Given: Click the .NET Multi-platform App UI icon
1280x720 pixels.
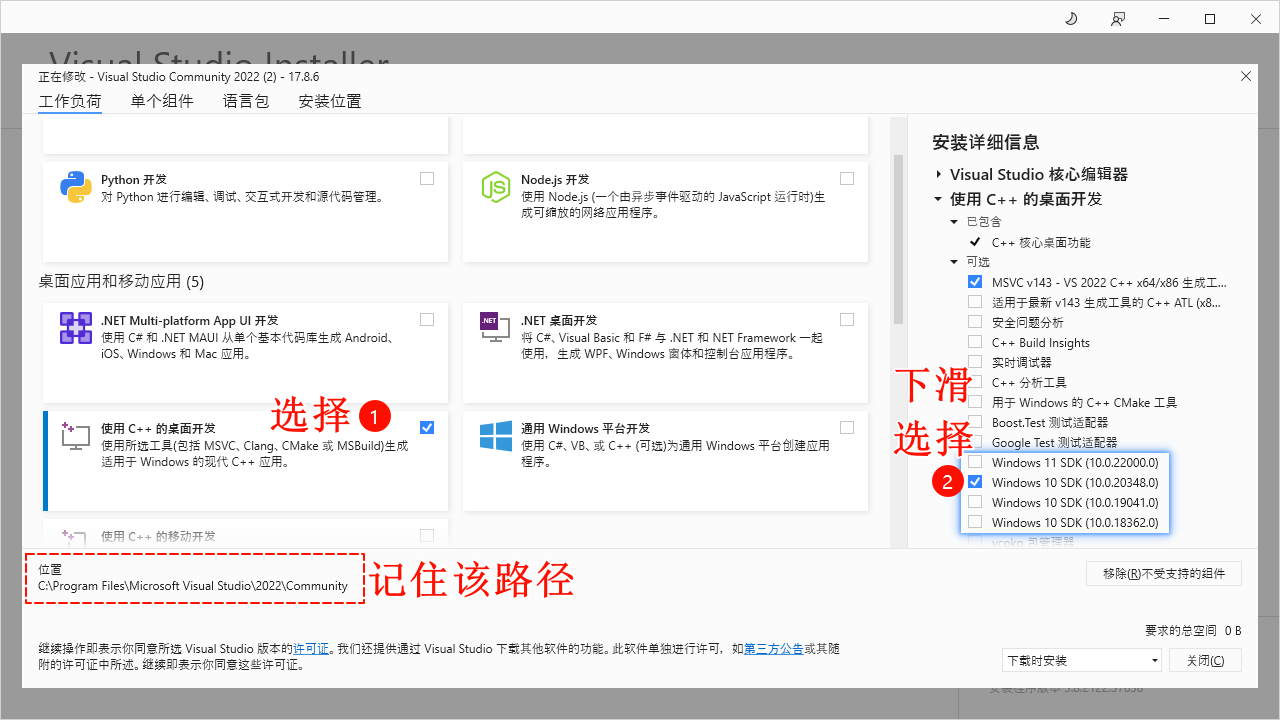Looking at the screenshot, I should (75, 329).
